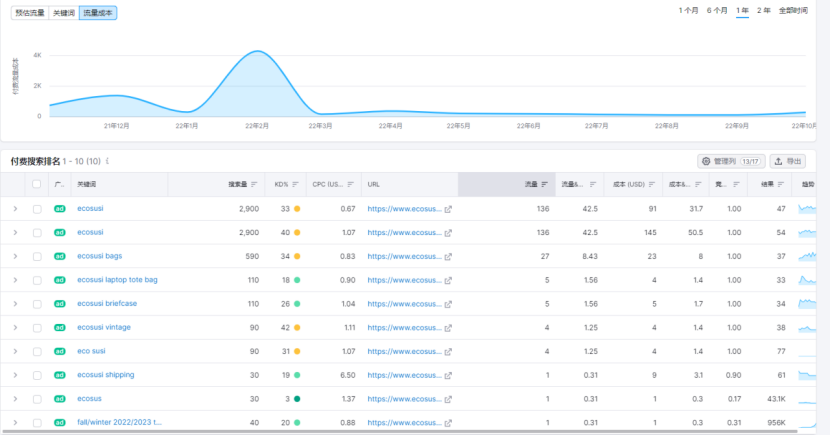This screenshot has height=435, width=831.
Task: Click trend sparkline thumbnail for ecosusi shipping
Action: click(812, 375)
